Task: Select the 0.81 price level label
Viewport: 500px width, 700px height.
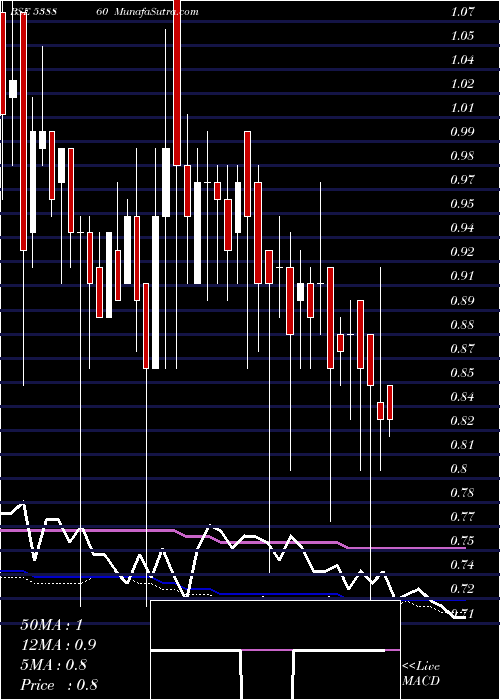Action: click(462, 445)
